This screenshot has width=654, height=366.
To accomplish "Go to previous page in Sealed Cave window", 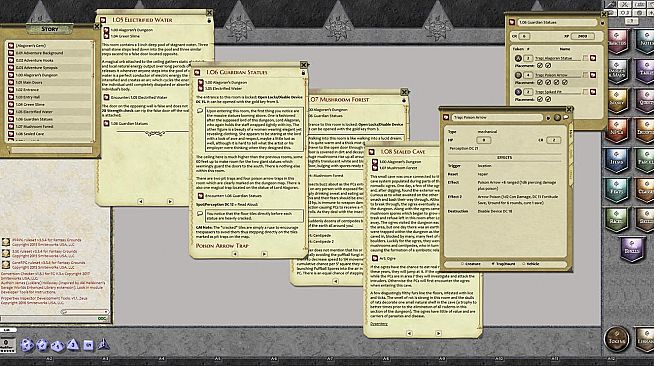I will tap(409, 333).
